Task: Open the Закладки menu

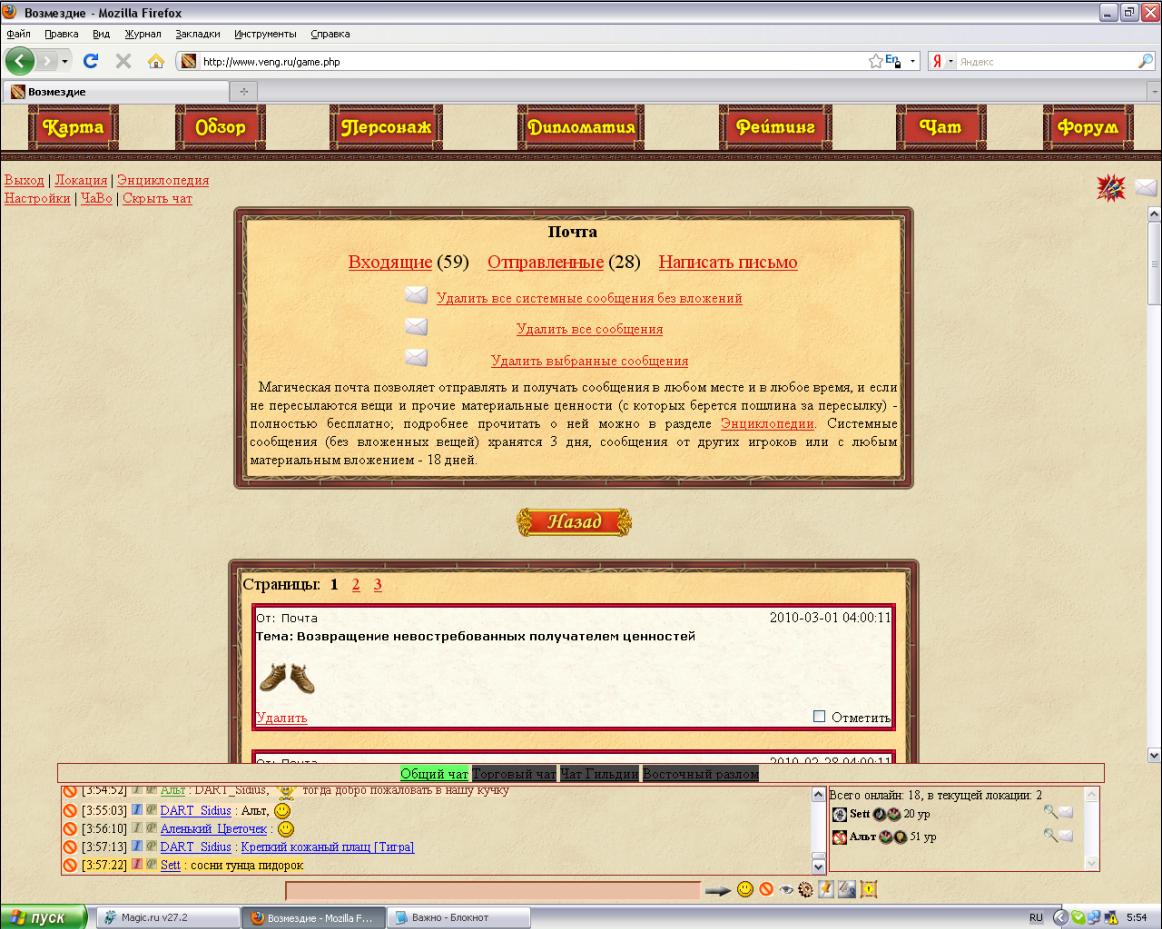Action: coord(198,34)
